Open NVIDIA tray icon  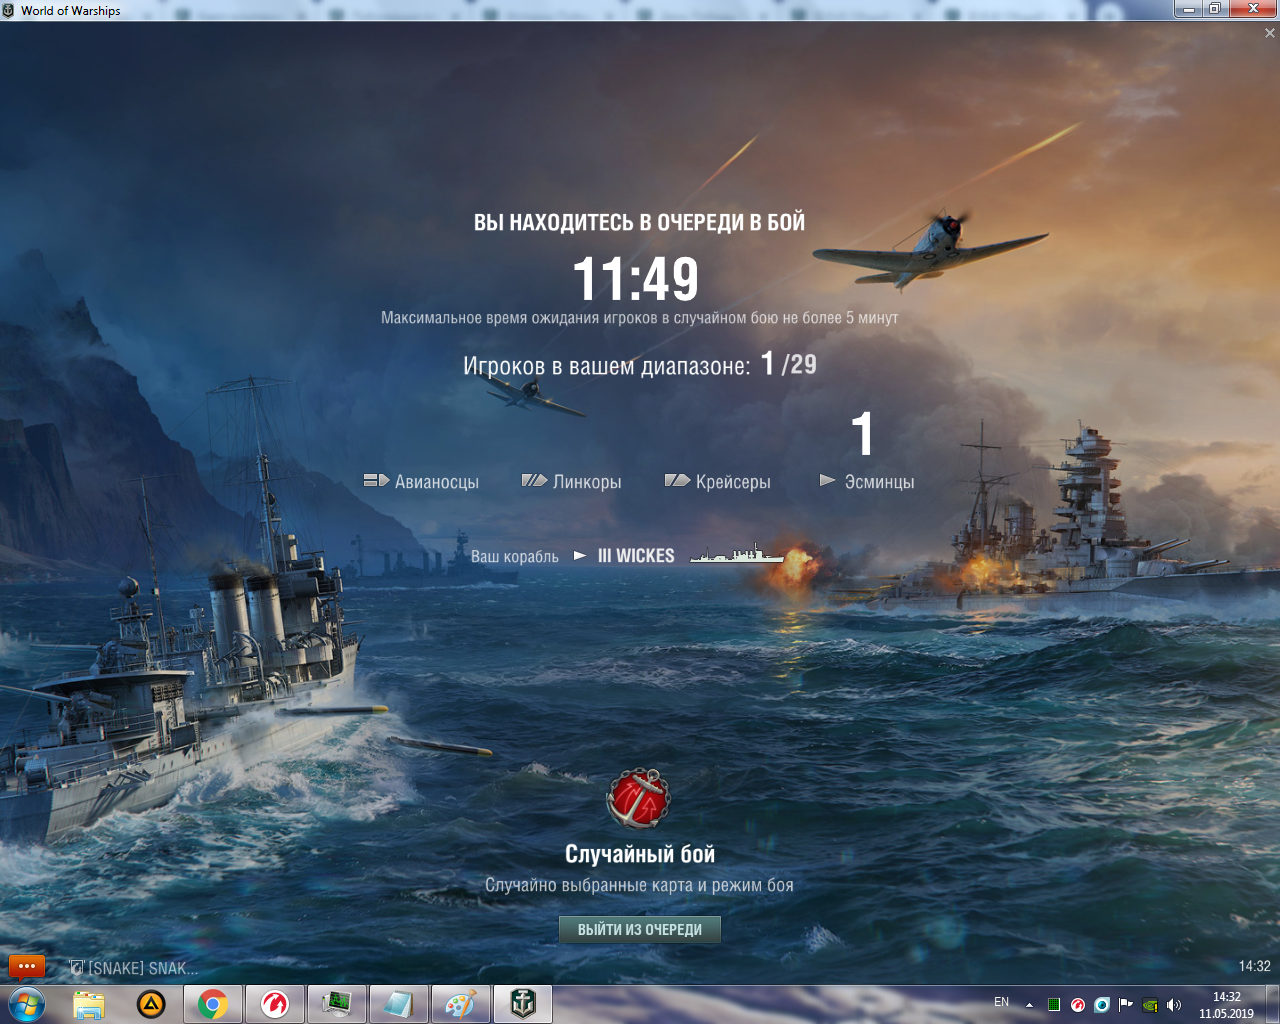point(1150,1005)
